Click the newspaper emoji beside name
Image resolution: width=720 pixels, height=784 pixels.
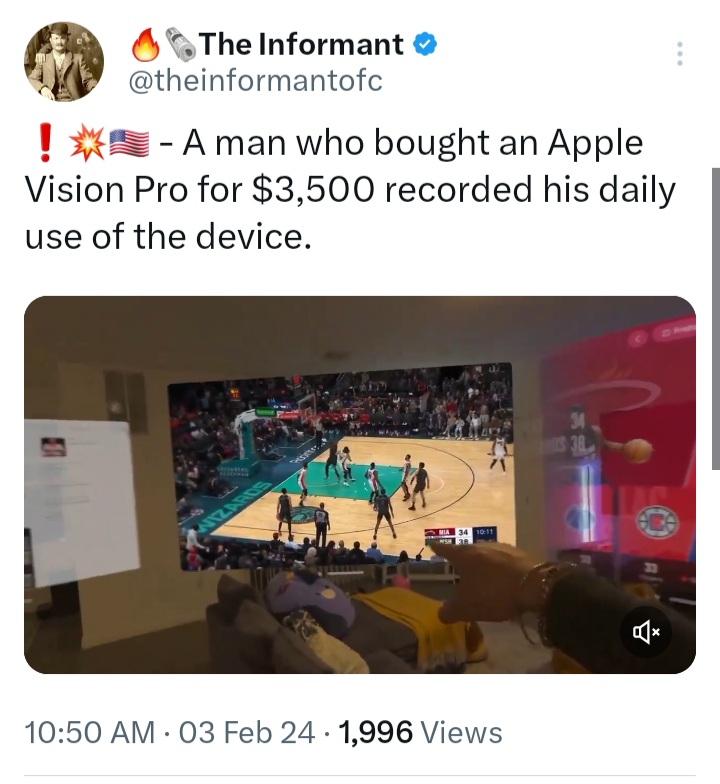[180, 45]
